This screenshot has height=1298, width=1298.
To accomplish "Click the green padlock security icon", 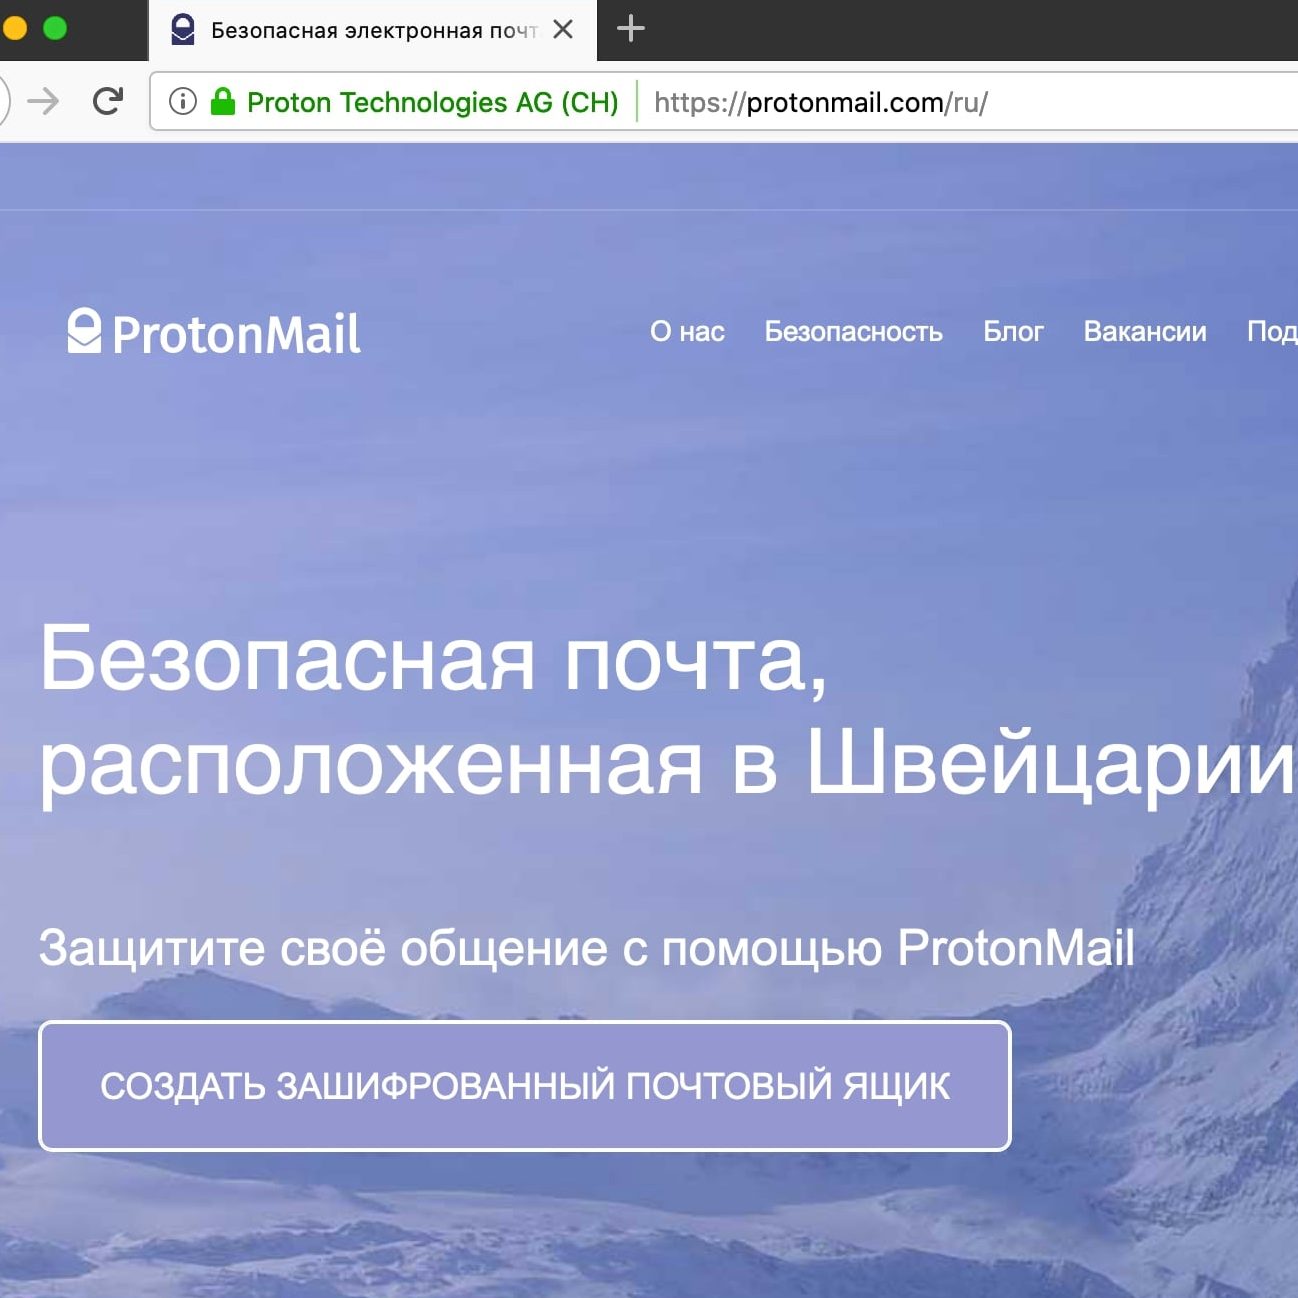I will pos(223,102).
